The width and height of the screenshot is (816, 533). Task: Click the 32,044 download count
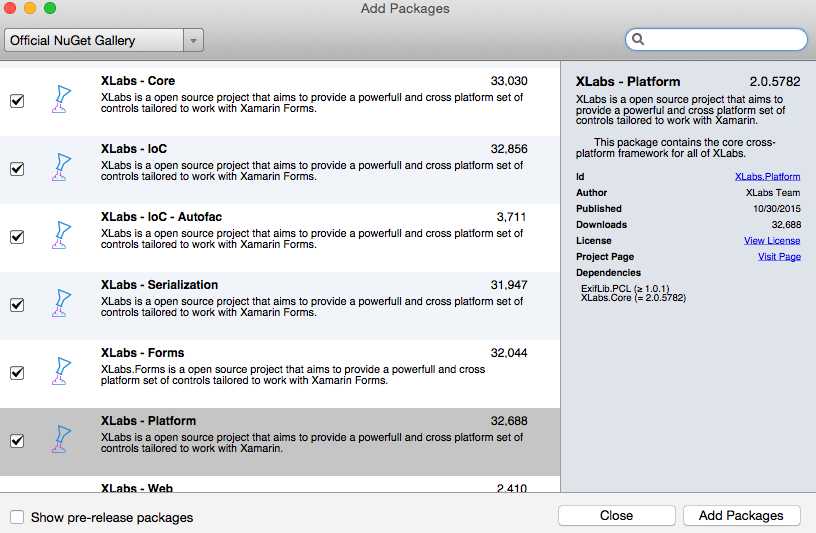tap(509, 353)
